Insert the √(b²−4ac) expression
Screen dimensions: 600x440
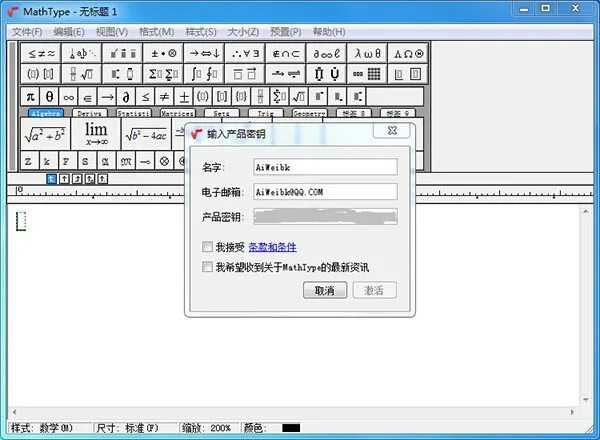pos(146,134)
